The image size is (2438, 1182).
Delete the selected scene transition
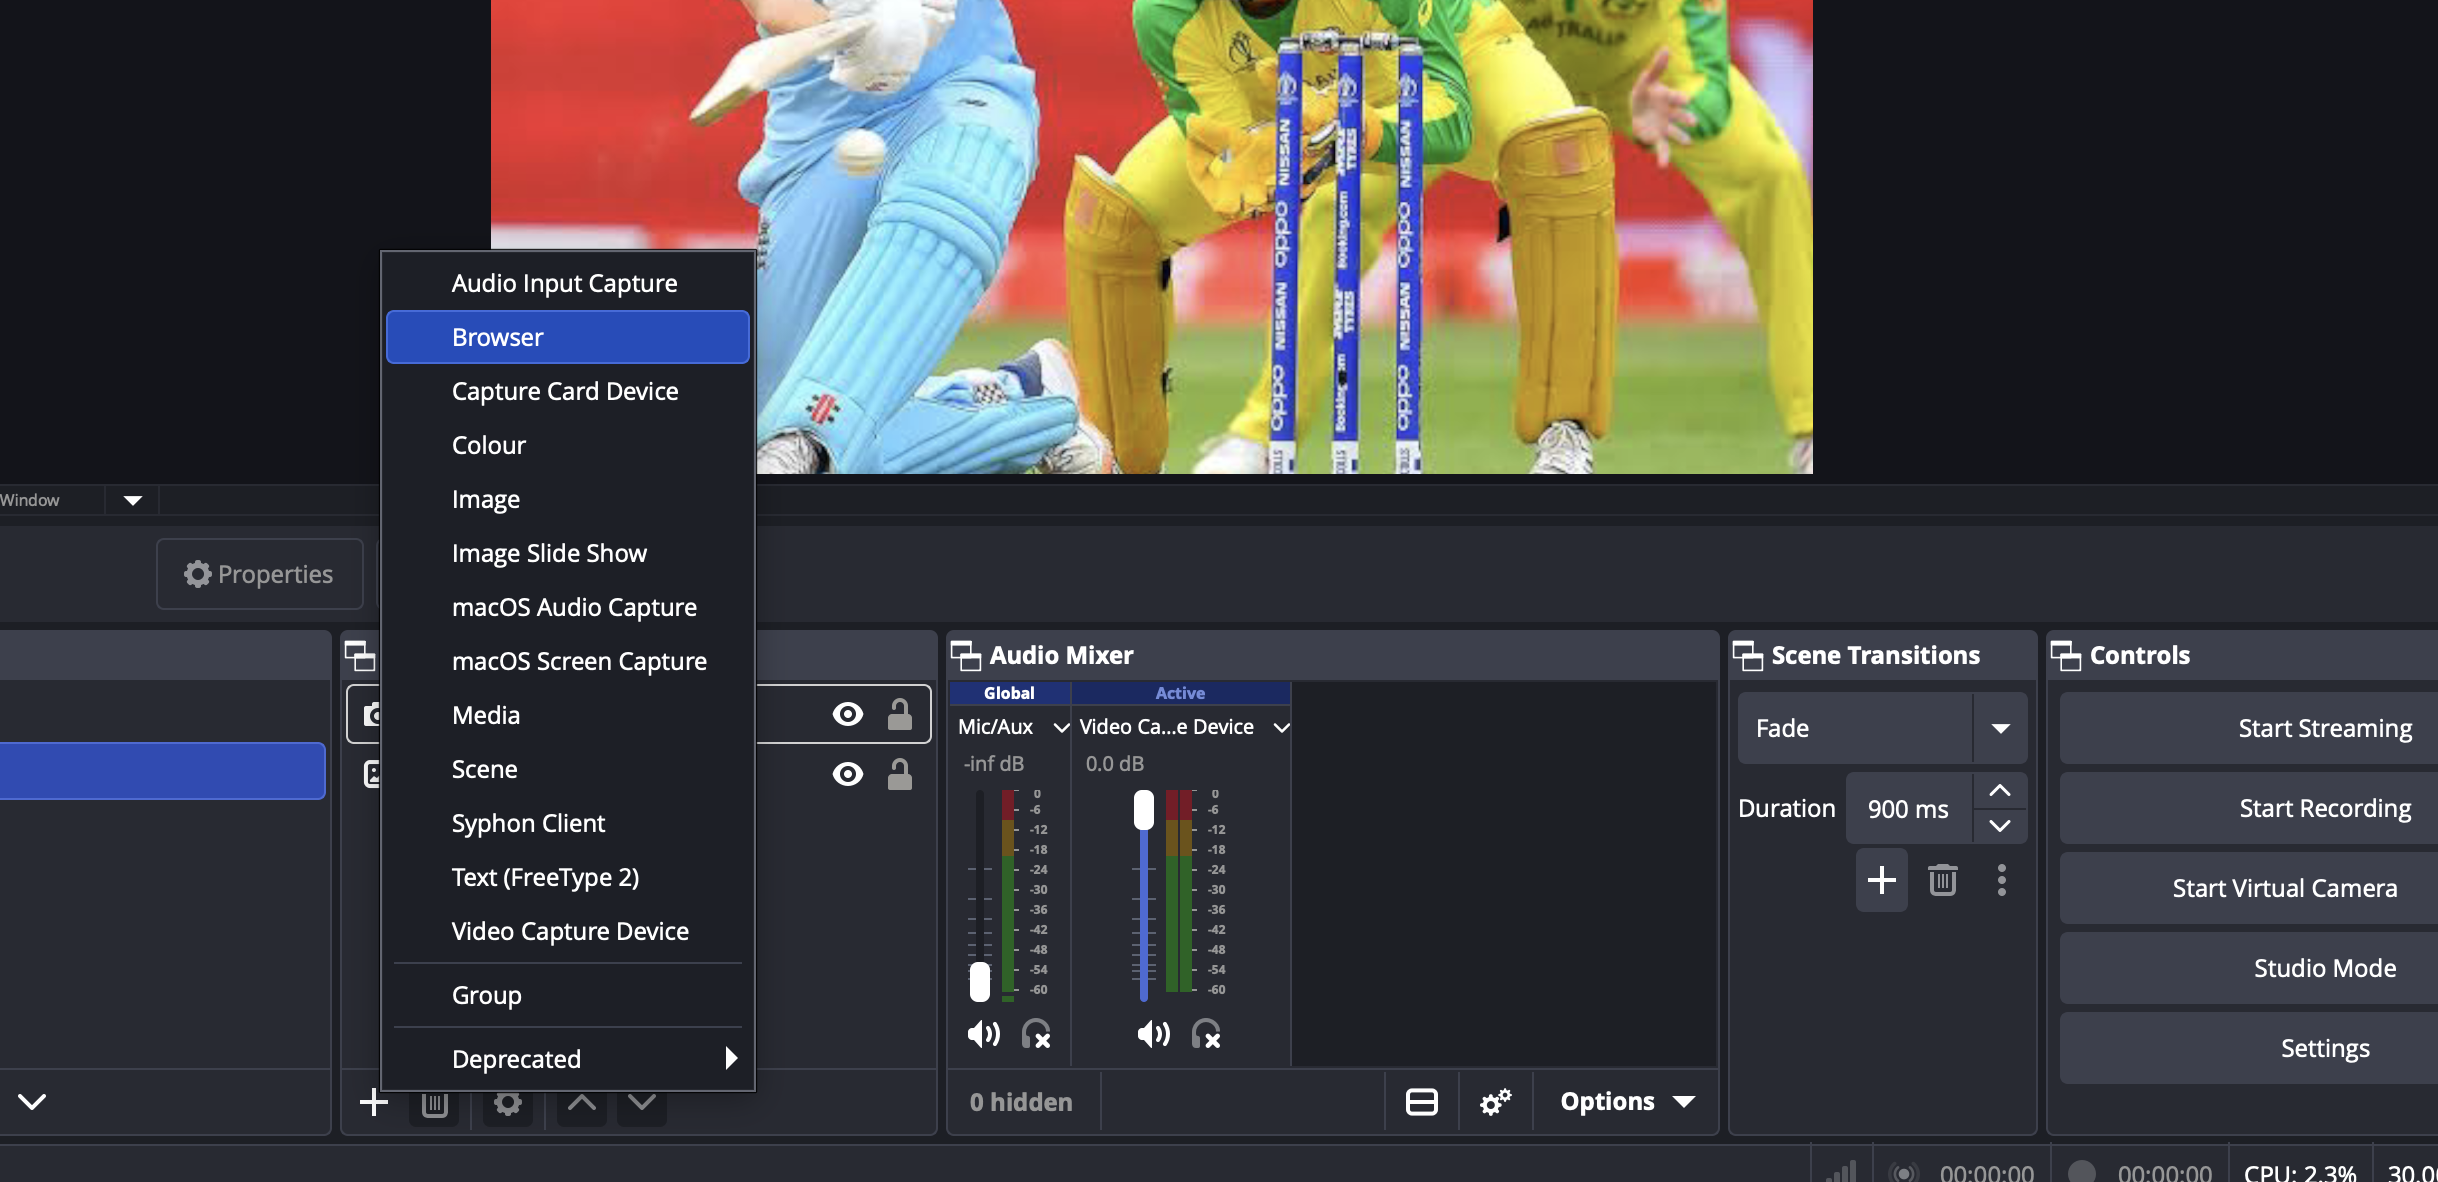(x=1942, y=880)
